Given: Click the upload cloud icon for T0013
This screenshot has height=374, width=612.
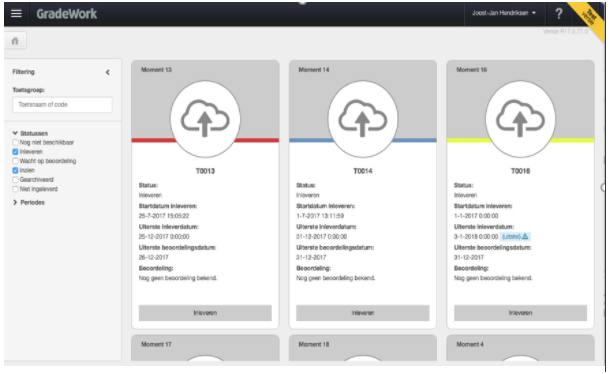Looking at the screenshot, I should pyautogui.click(x=205, y=119).
